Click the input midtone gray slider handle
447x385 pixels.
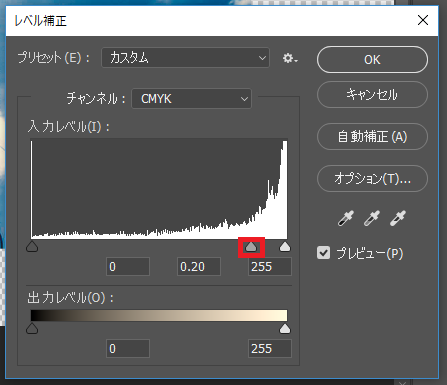251,247
